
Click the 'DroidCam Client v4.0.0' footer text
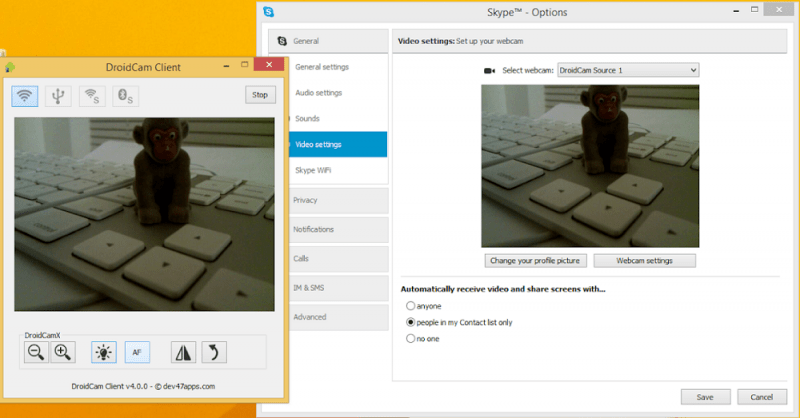143,386
